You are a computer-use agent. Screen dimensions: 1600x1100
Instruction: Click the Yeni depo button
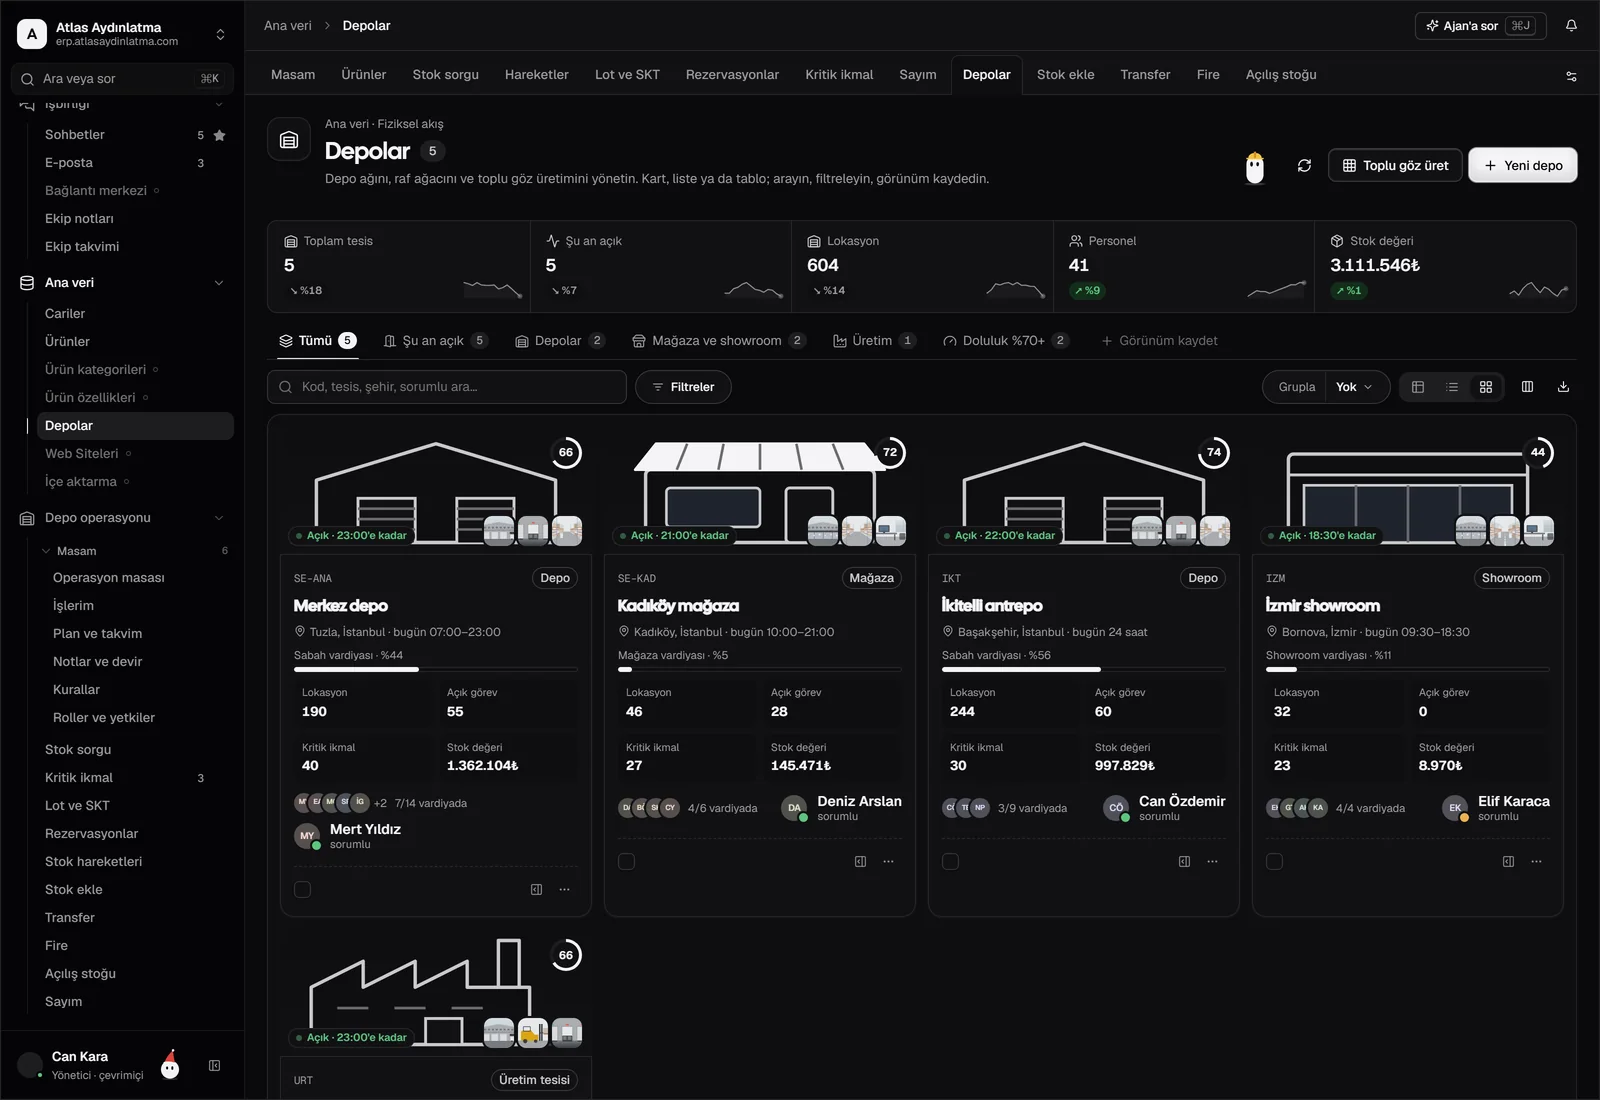(x=1523, y=166)
